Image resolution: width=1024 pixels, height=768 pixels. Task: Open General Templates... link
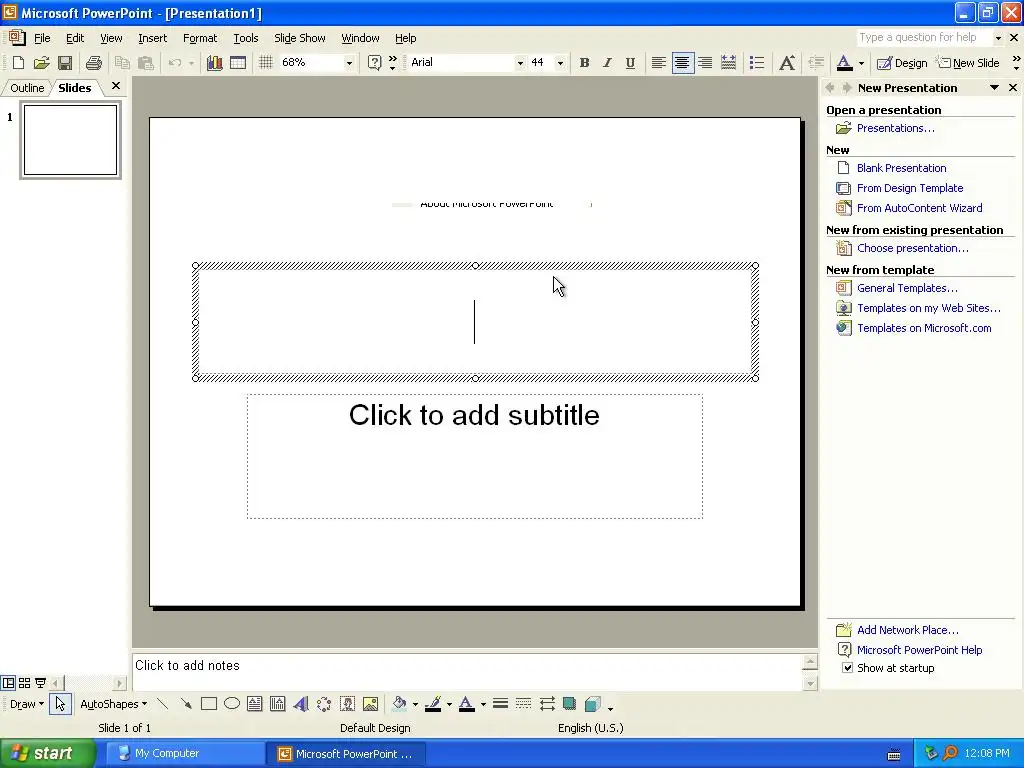coord(907,288)
